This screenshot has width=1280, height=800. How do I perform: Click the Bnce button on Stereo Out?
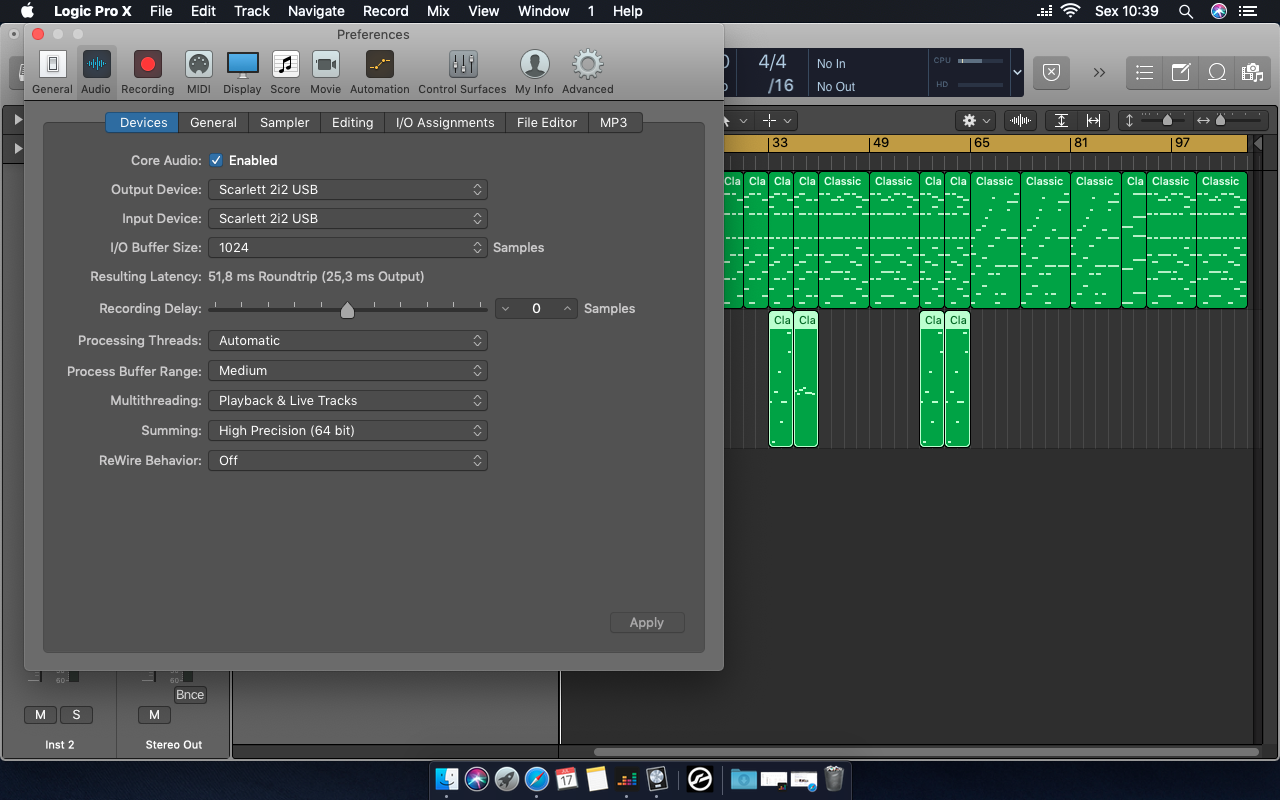coord(189,694)
